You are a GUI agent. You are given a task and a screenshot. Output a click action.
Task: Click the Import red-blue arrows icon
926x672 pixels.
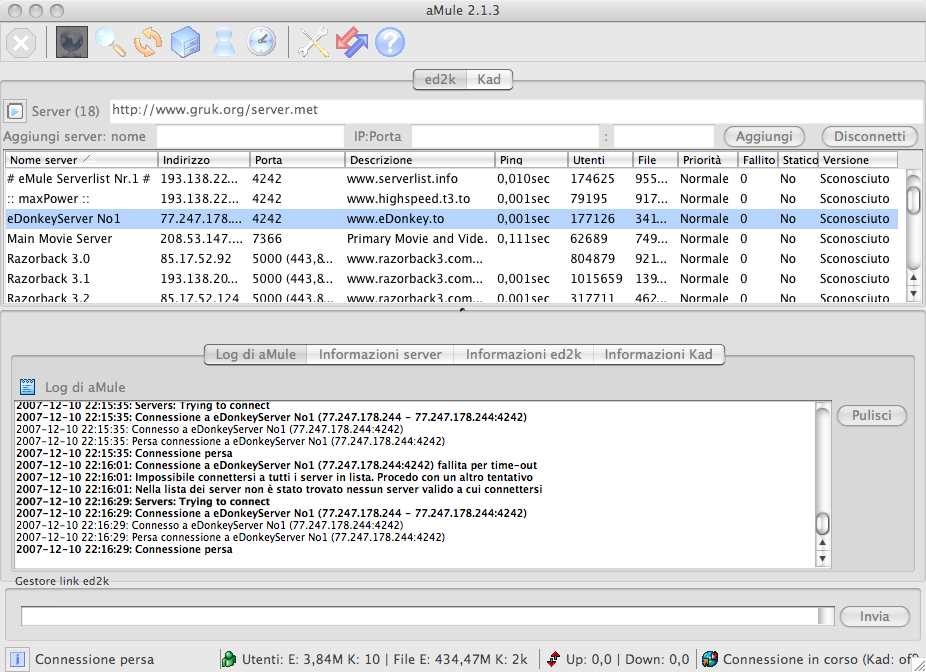point(352,43)
